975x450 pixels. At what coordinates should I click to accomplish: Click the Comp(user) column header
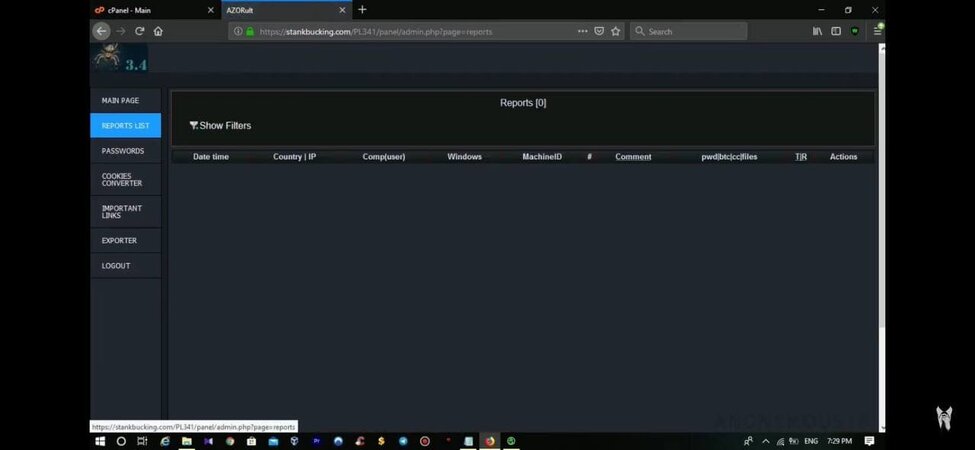click(384, 157)
